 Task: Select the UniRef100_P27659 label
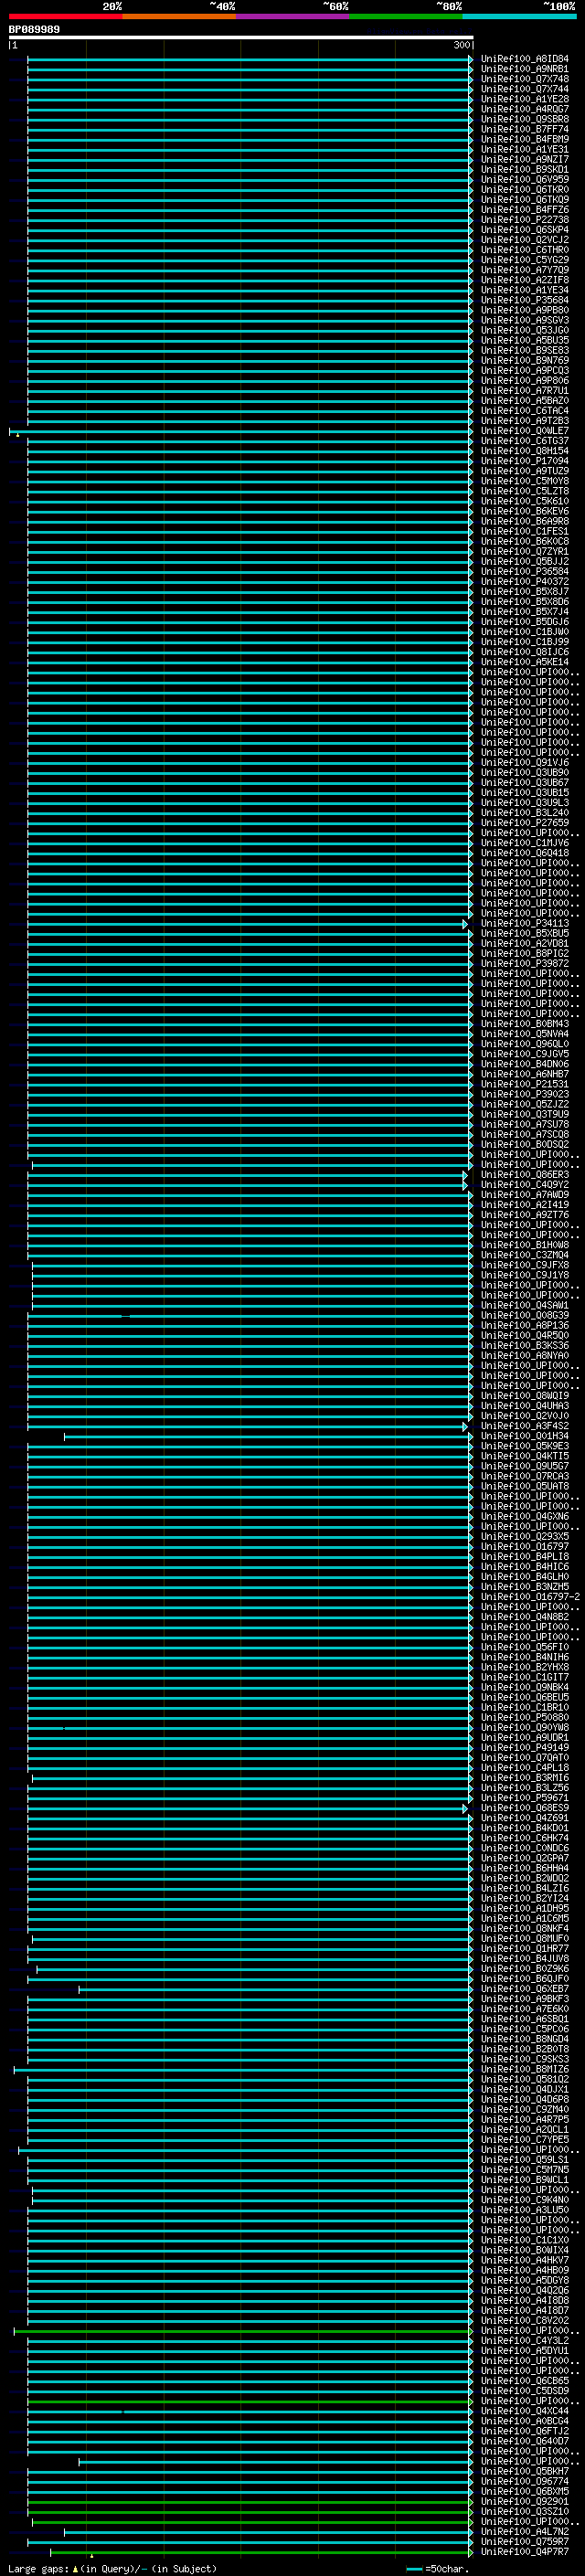[x=524, y=823]
